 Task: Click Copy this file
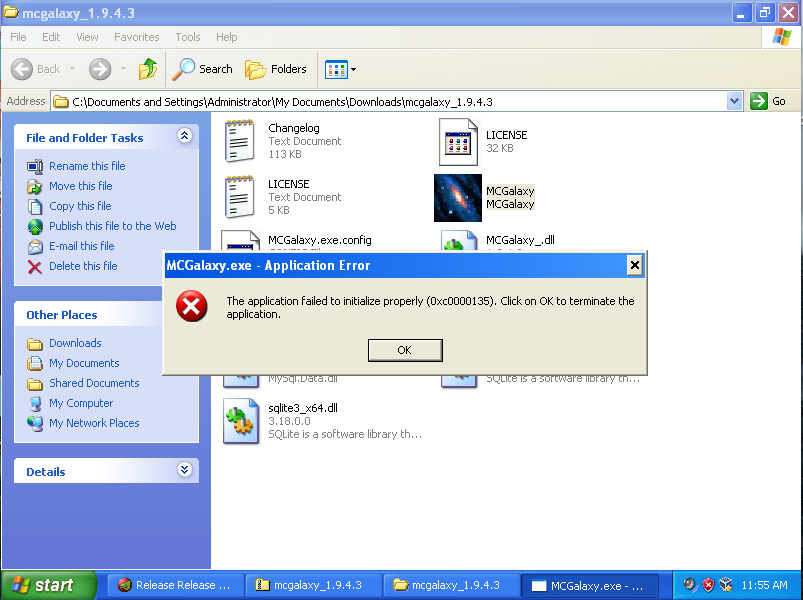click(x=80, y=206)
